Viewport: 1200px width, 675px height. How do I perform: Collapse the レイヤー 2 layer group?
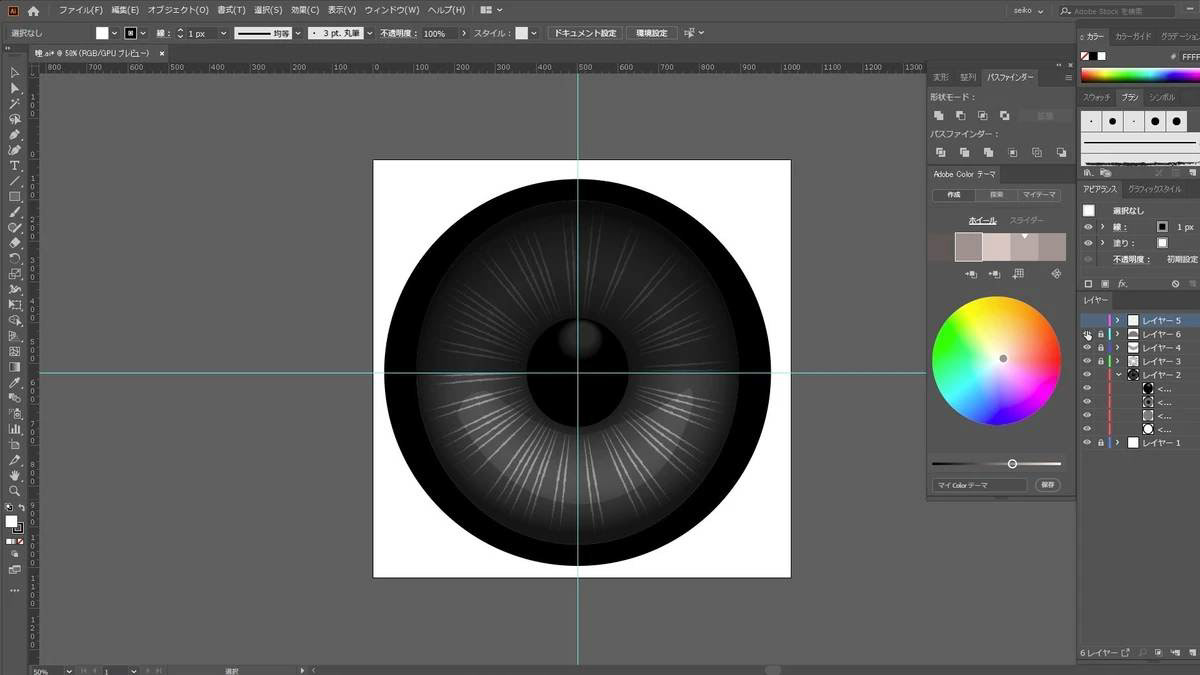point(1119,375)
